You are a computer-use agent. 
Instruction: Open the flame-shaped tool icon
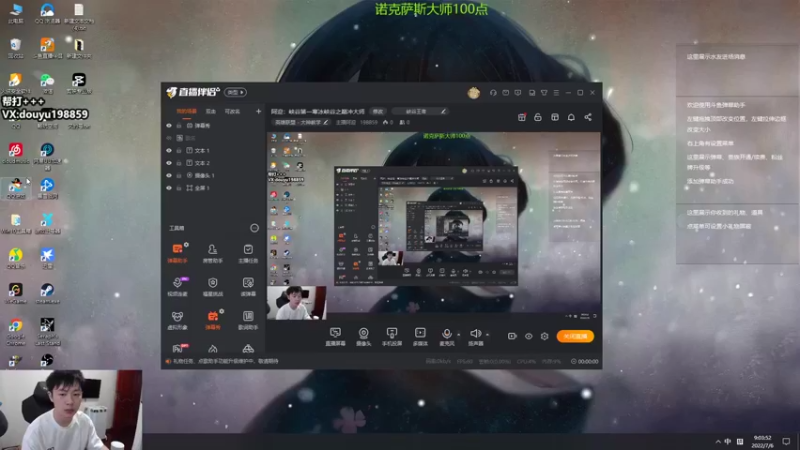click(x=212, y=349)
